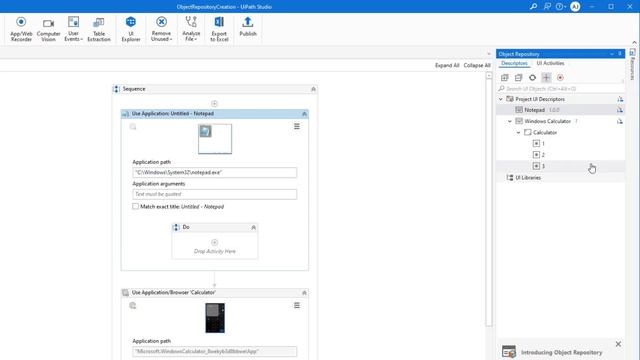Click indicate icon in Notepad activity

133,127
